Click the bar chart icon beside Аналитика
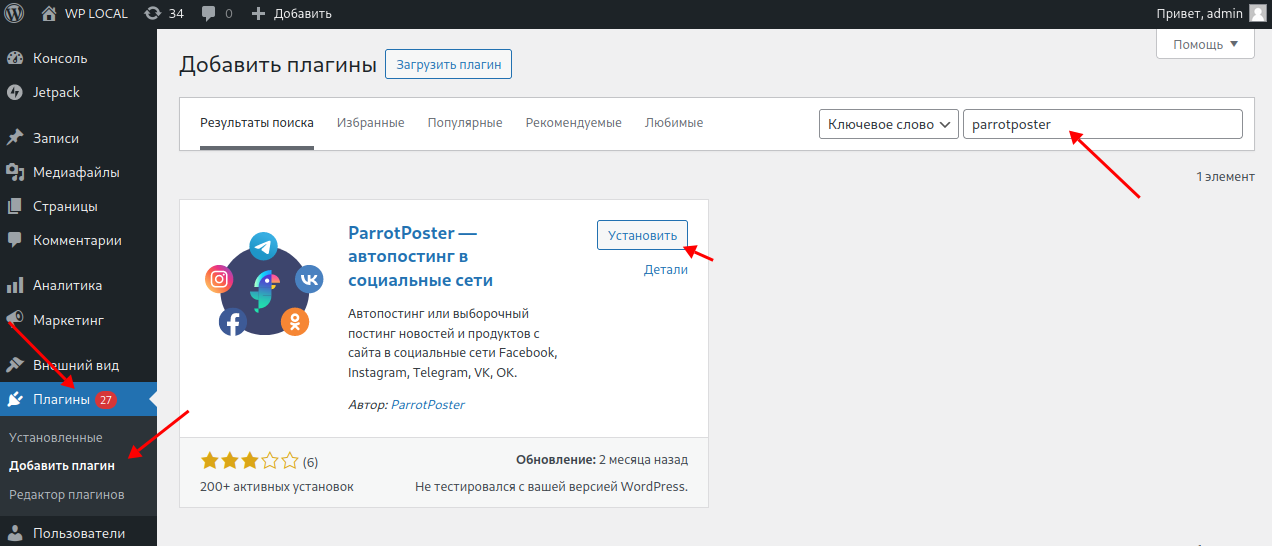The height and width of the screenshot is (546, 1272). [15, 285]
